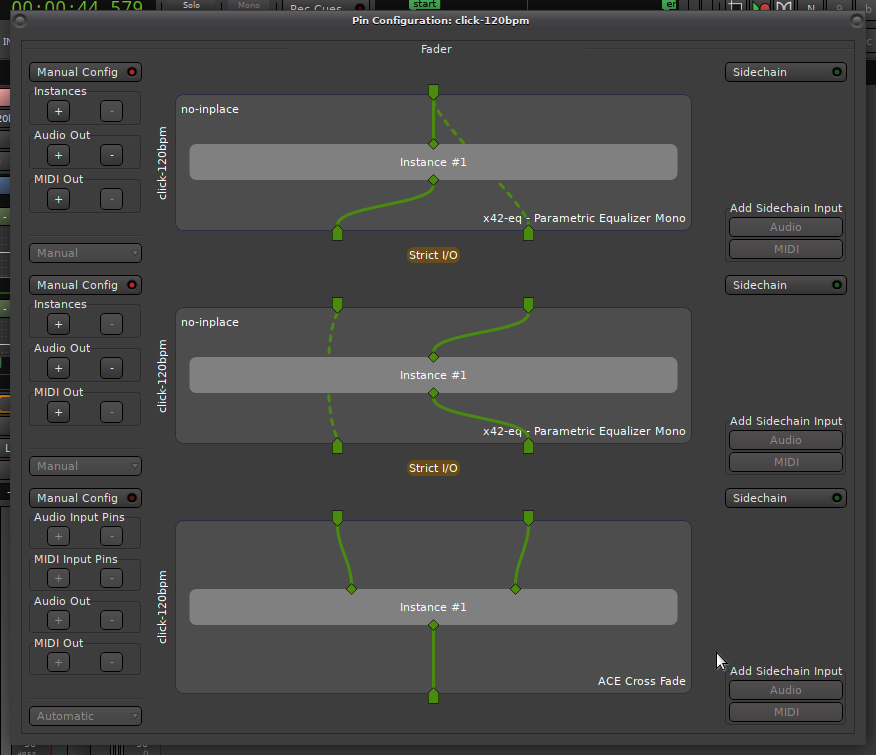
Task: Select Instance #1 box of ACE Cross Fade
Action: point(433,607)
